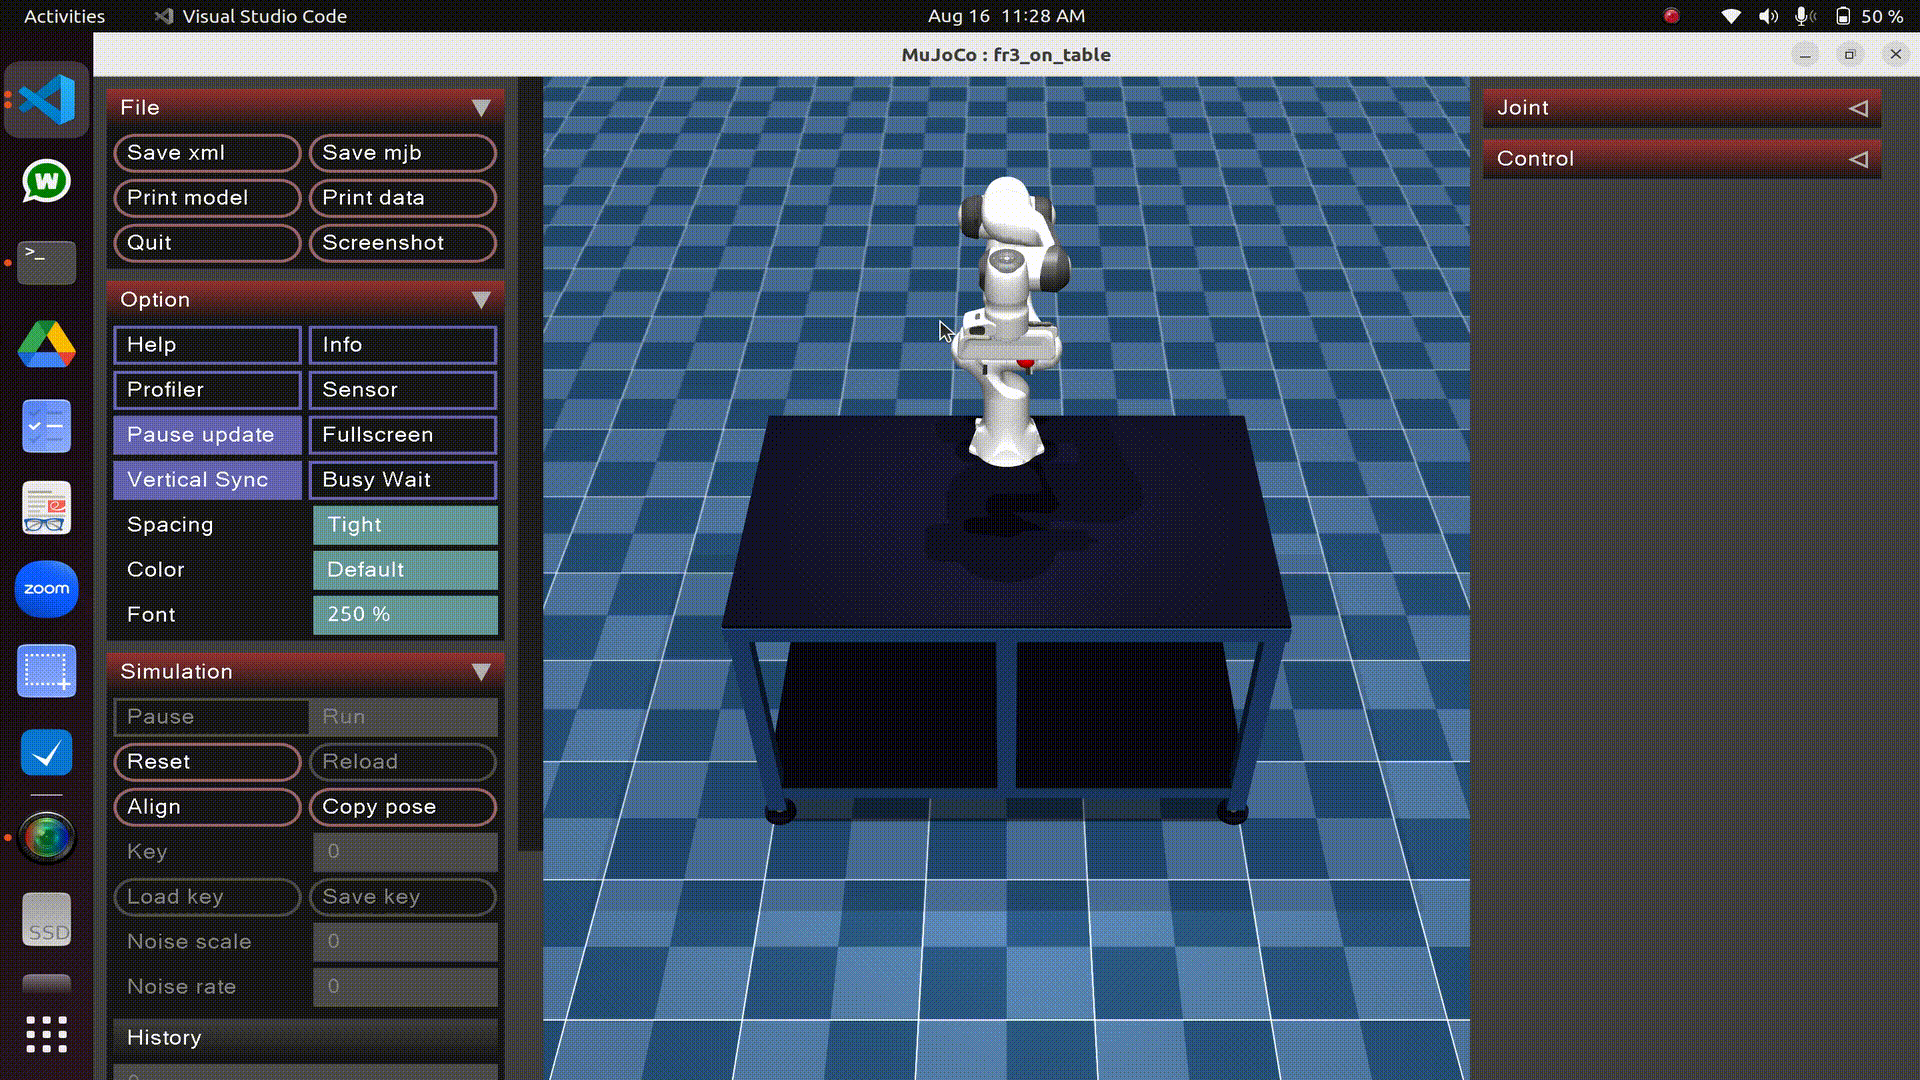Toggle the Busy Wait option
This screenshot has height=1080, width=1920.
point(403,479)
